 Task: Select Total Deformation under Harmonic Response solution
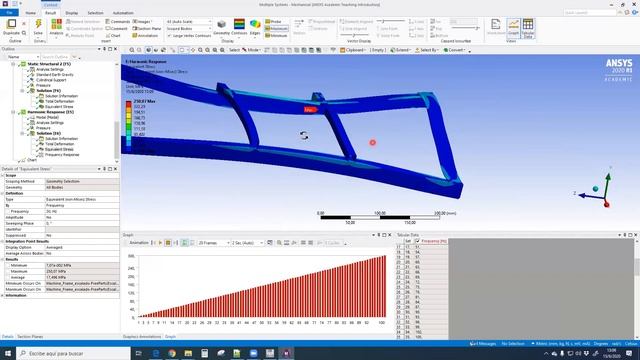click(60, 144)
